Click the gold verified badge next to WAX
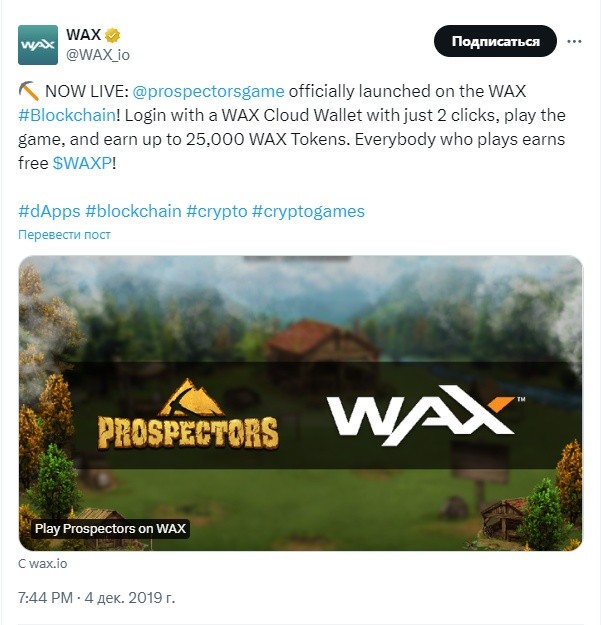This screenshot has width=601, height=625. (112, 35)
